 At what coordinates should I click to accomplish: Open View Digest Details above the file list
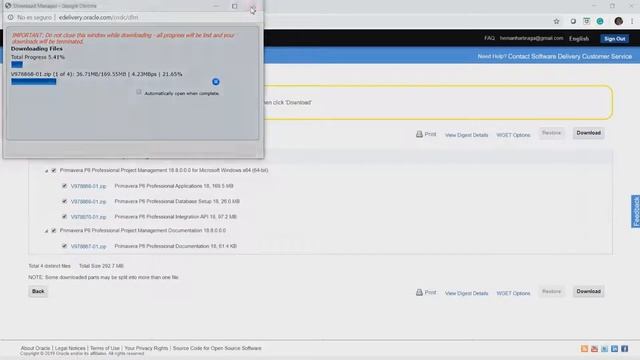467,135
